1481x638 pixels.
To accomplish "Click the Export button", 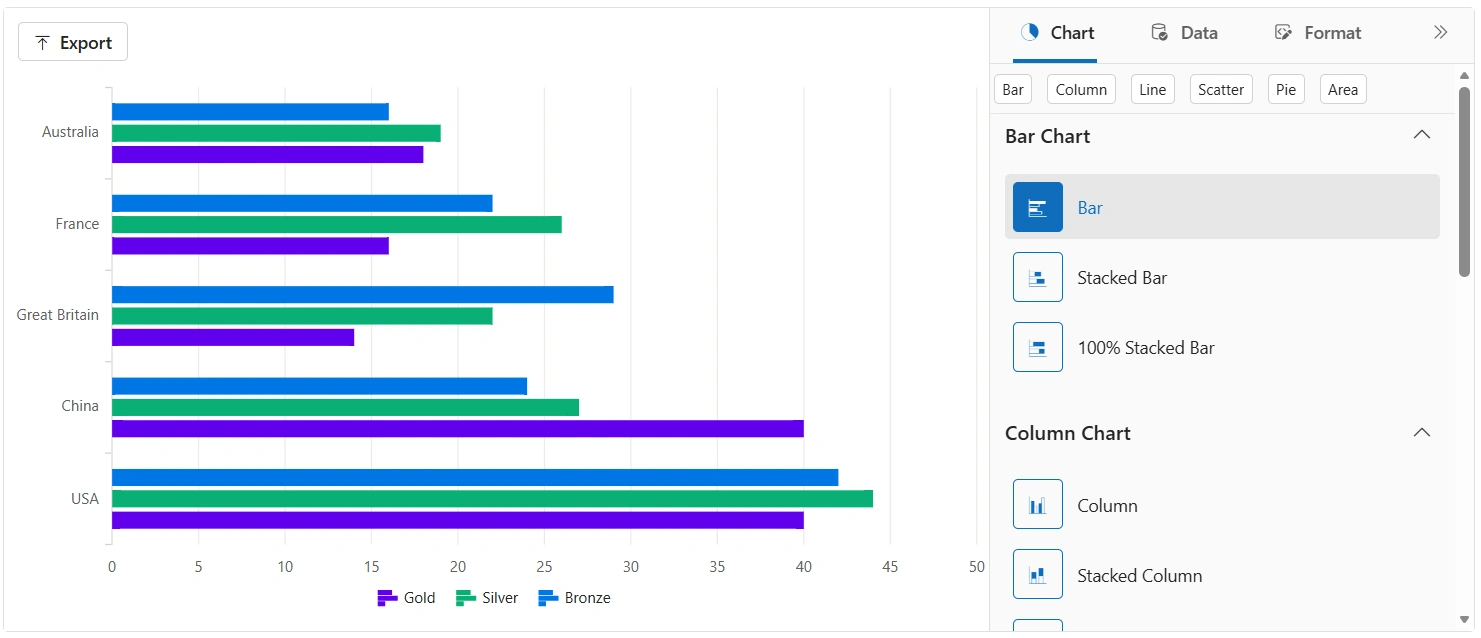I will (72, 42).
